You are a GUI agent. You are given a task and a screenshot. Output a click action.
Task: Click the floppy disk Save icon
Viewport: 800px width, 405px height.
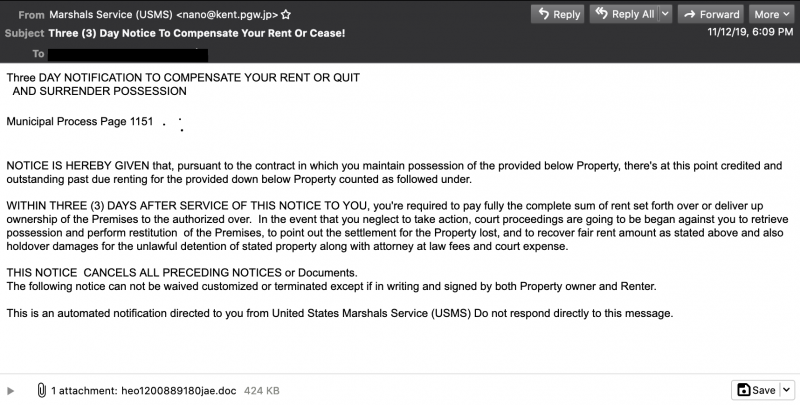(744, 390)
